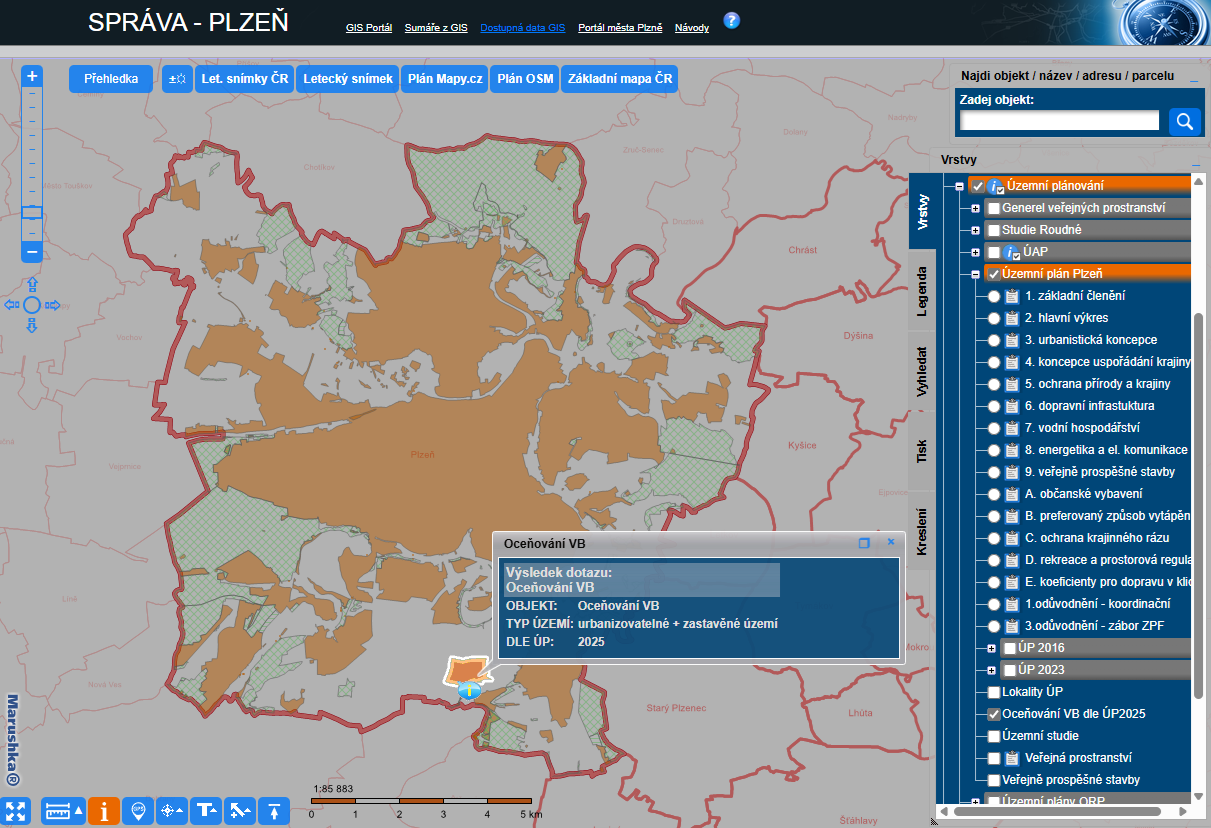Toggle the orange info query tool
Image resolution: width=1211 pixels, height=828 pixels.
point(104,811)
